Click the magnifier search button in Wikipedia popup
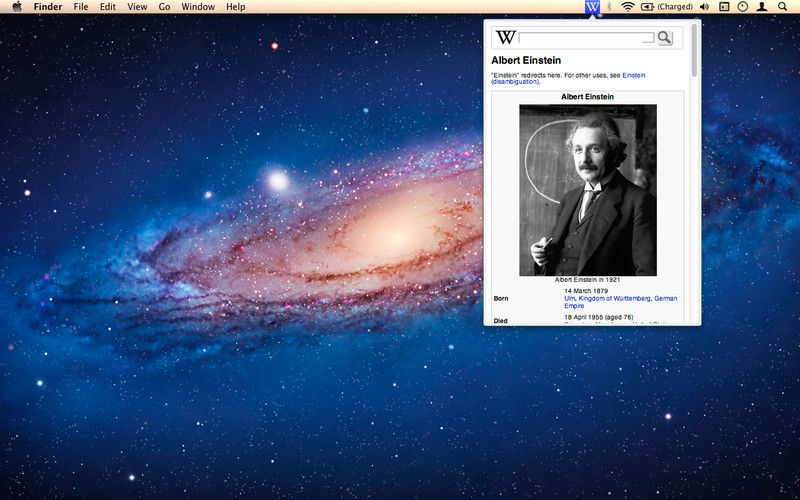The width and height of the screenshot is (800, 500). tap(664, 37)
